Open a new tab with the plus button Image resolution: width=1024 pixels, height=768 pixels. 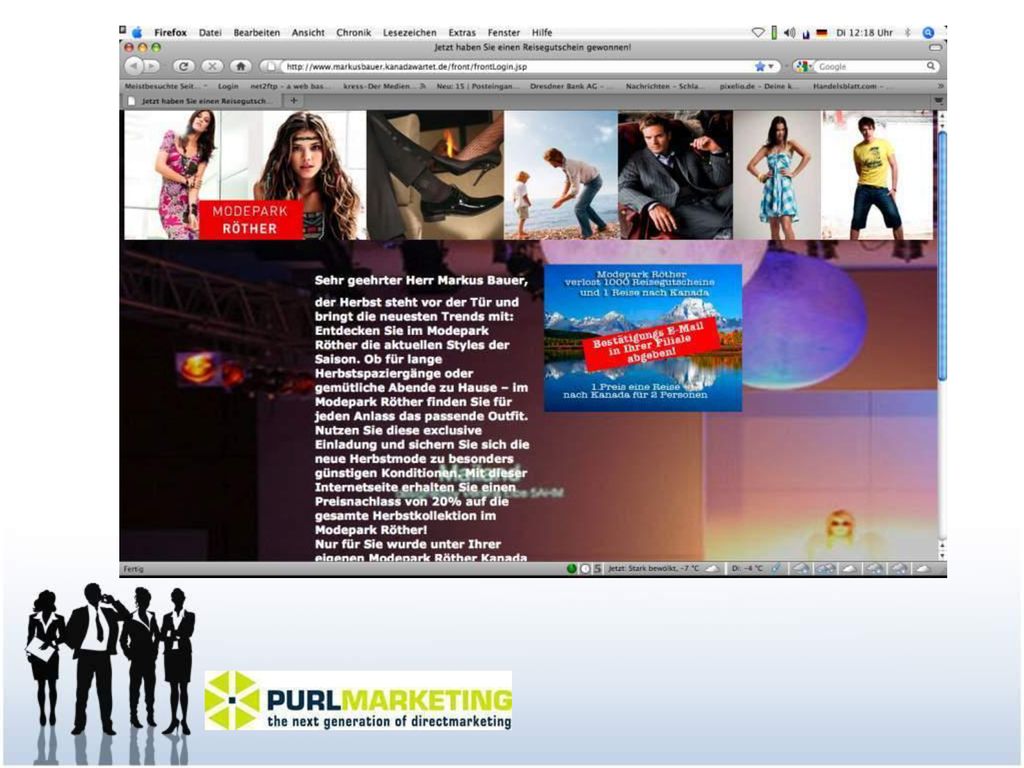click(x=294, y=101)
